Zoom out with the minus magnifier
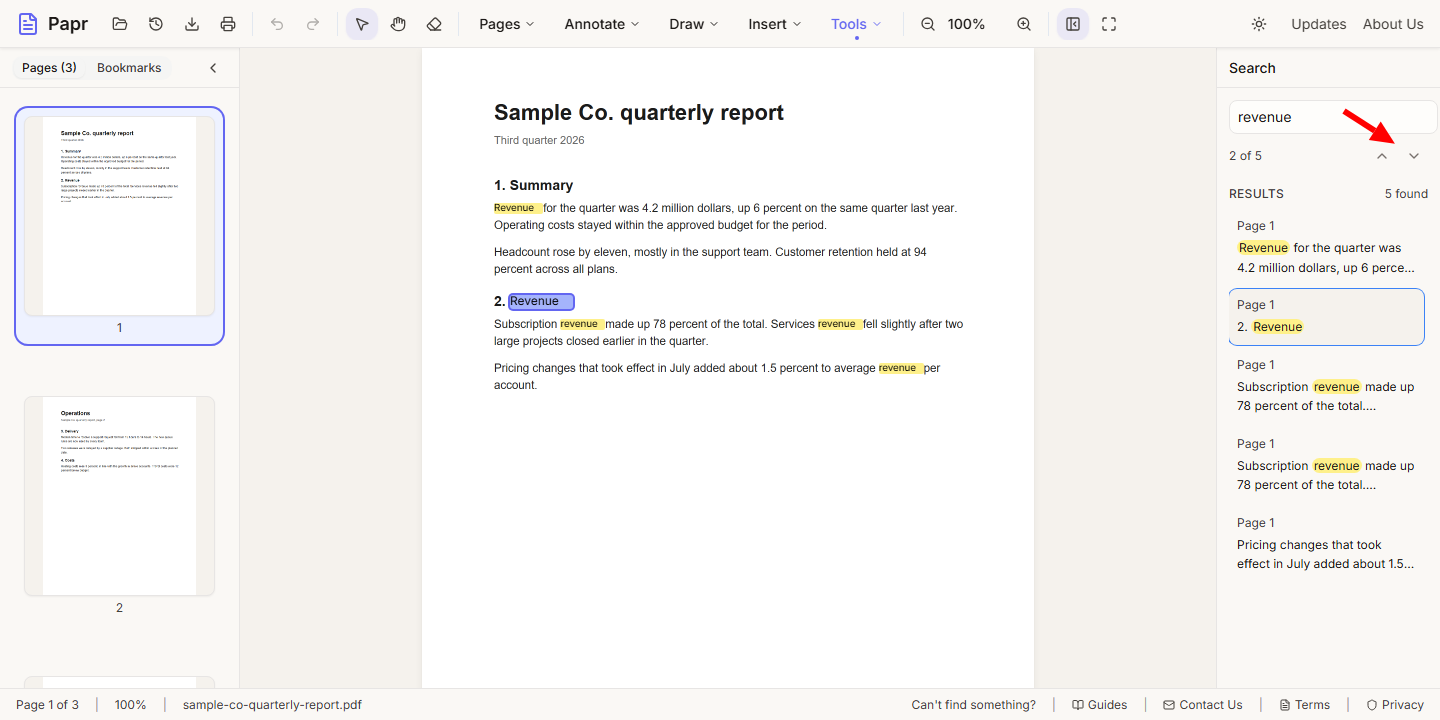The width and height of the screenshot is (1440, 720). pyautogui.click(x=928, y=24)
